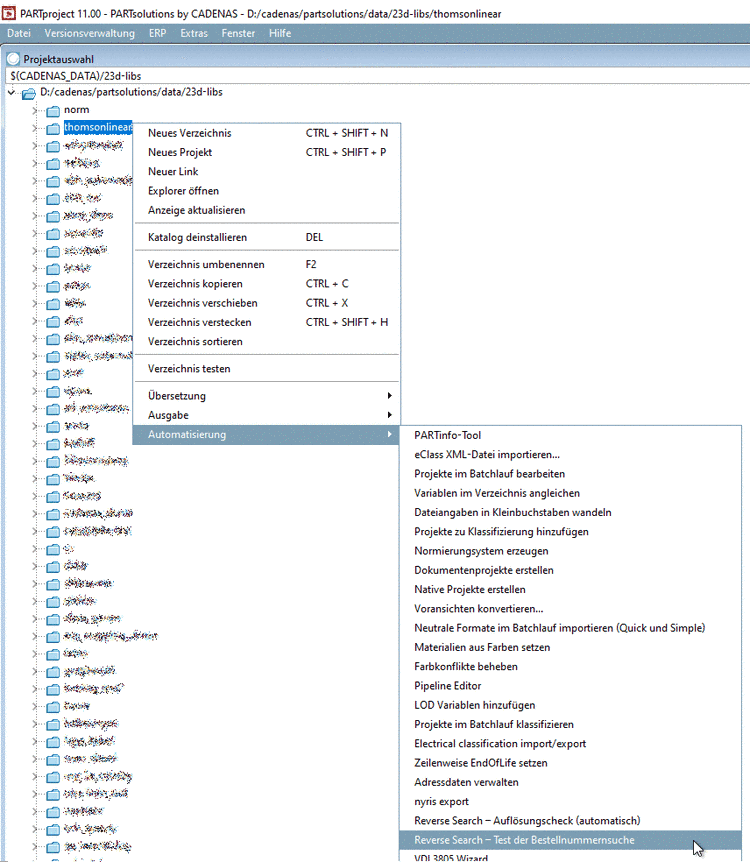
Task: Choose nyris export entry
Action: (x=570, y=802)
